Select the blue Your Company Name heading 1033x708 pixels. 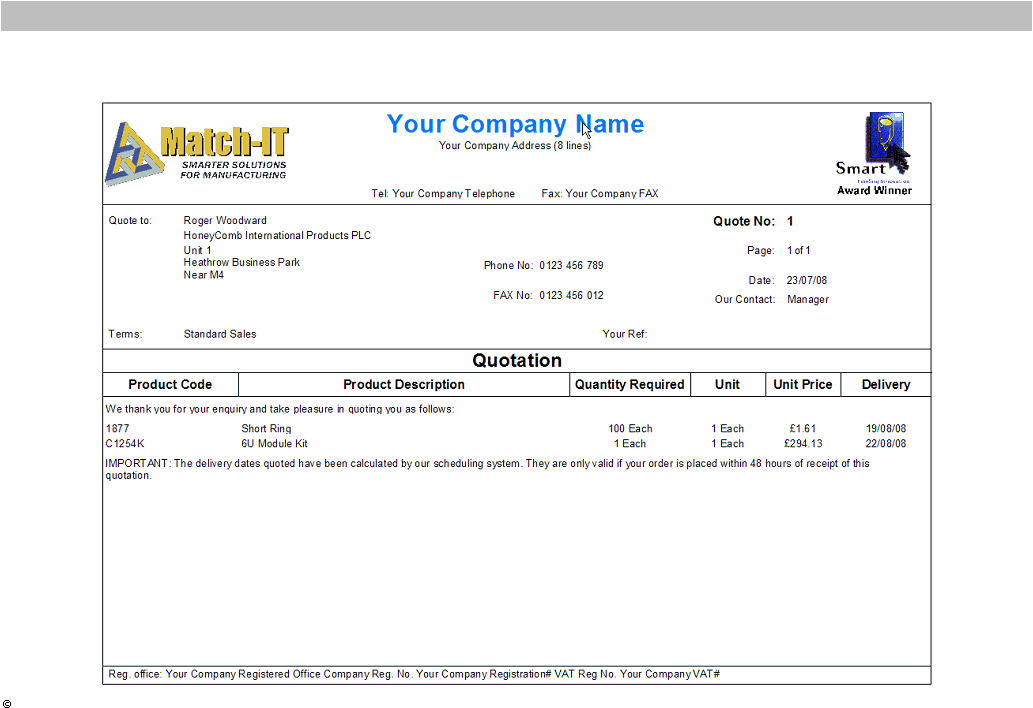(x=515, y=124)
